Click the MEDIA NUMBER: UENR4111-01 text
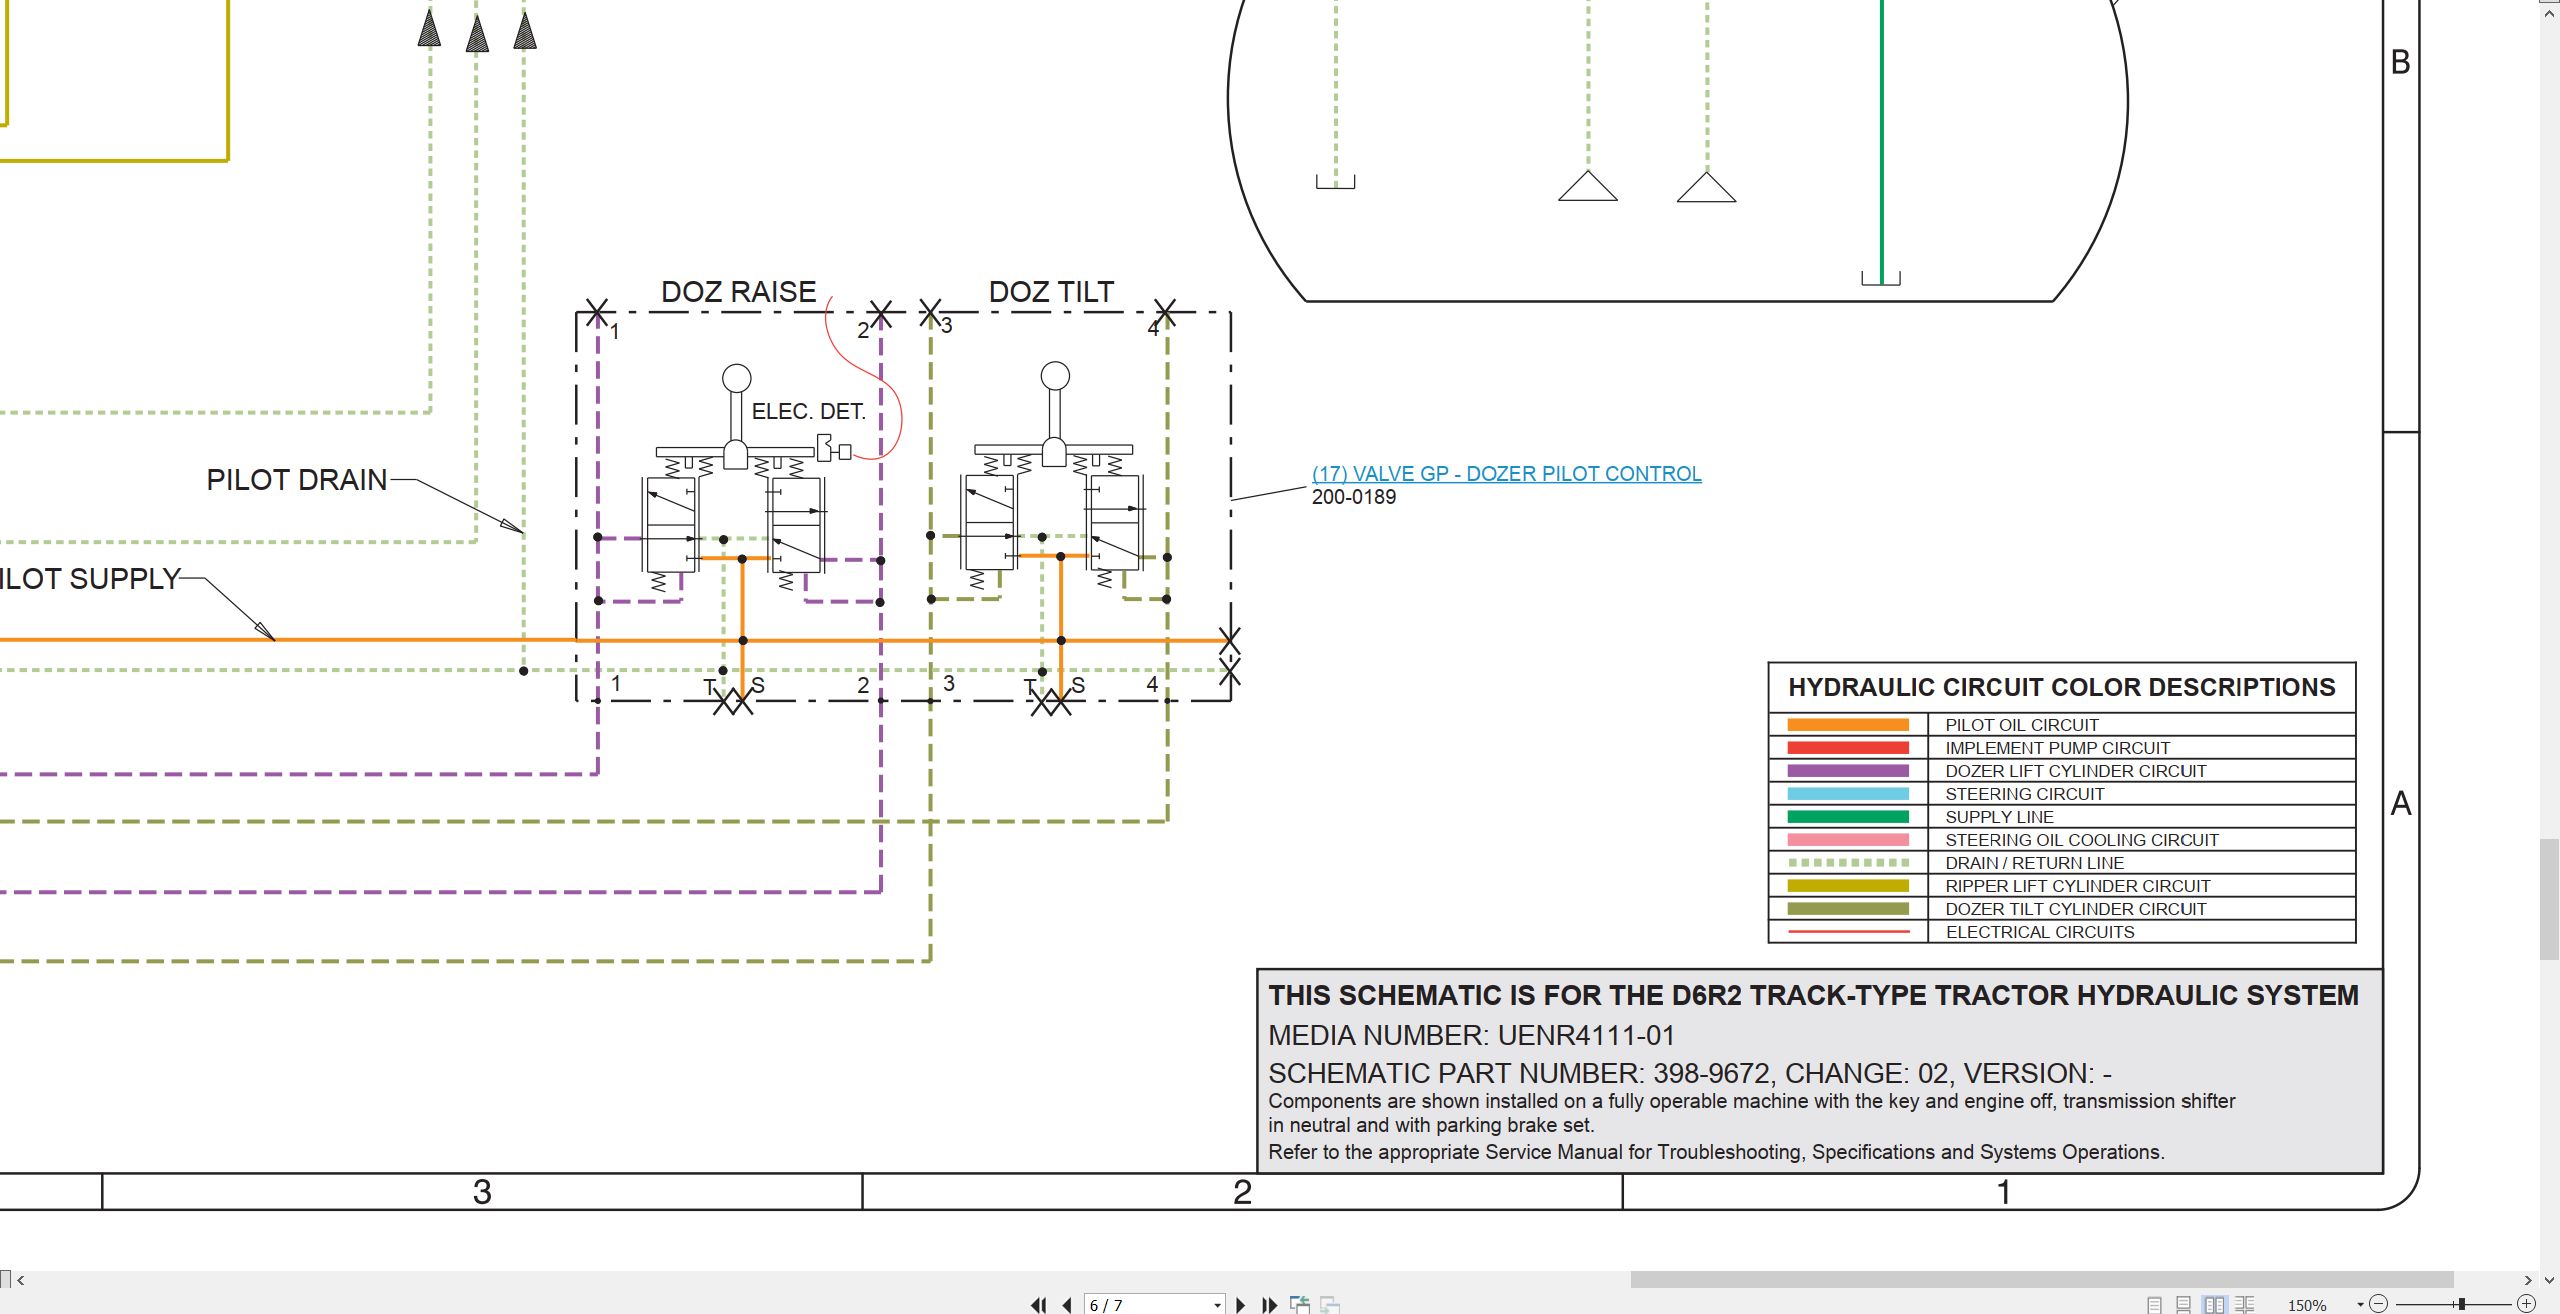The width and height of the screenshot is (2560, 1314). pyautogui.click(x=1471, y=1035)
